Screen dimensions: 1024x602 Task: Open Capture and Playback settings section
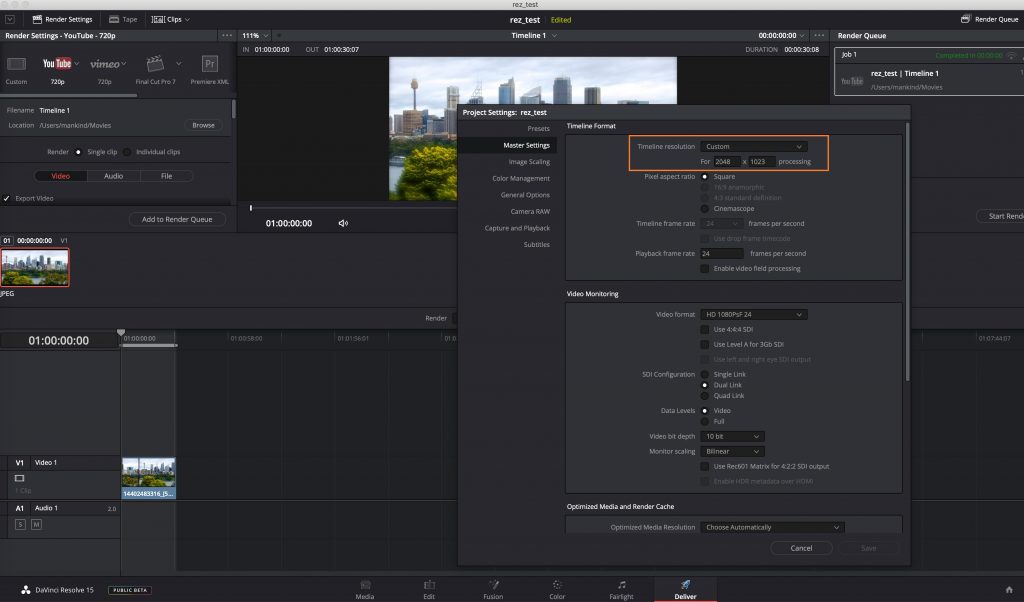coord(517,229)
